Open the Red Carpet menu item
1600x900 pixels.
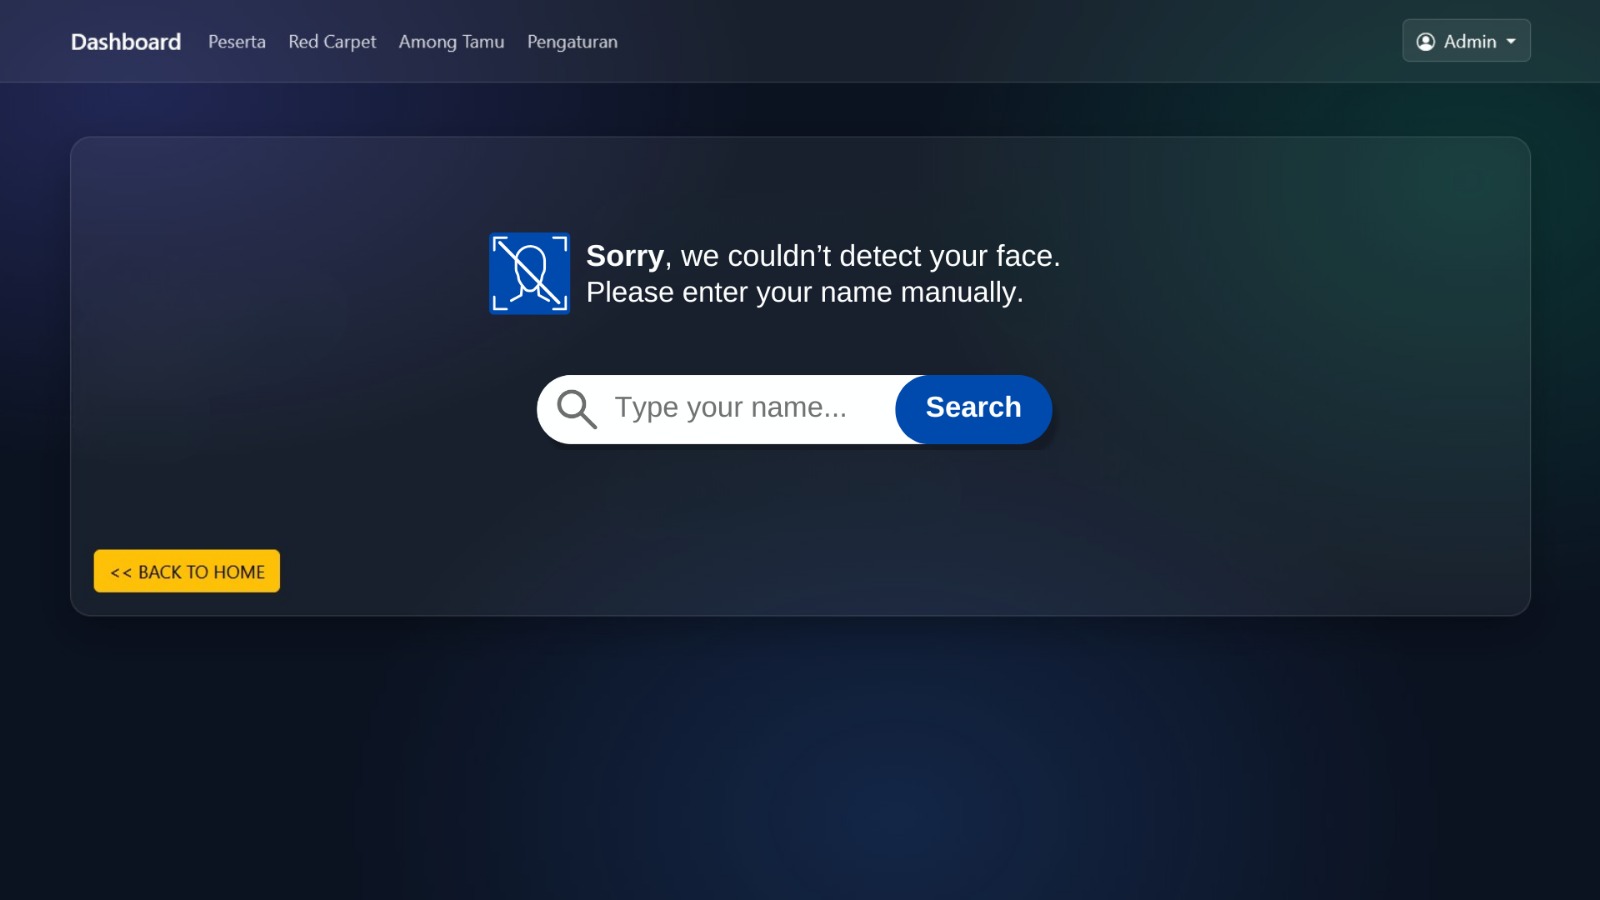[x=332, y=41]
